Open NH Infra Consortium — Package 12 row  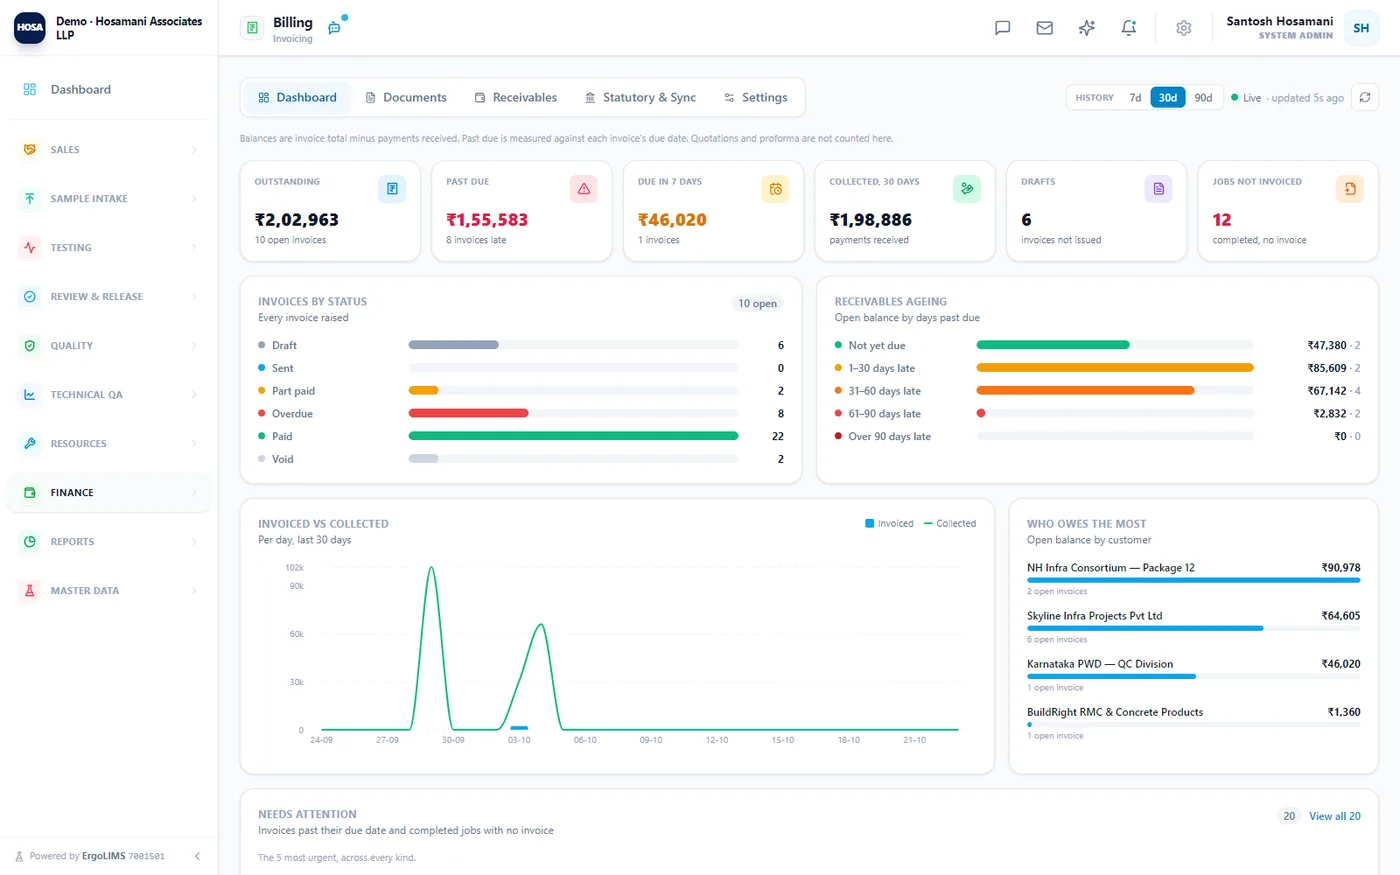[1193, 578]
